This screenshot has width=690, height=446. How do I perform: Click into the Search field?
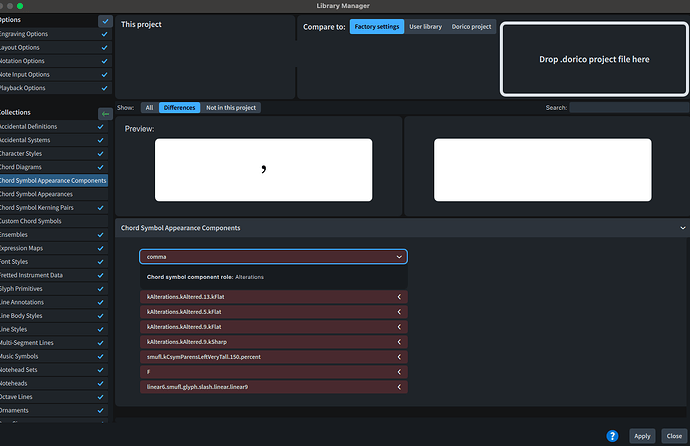click(629, 108)
